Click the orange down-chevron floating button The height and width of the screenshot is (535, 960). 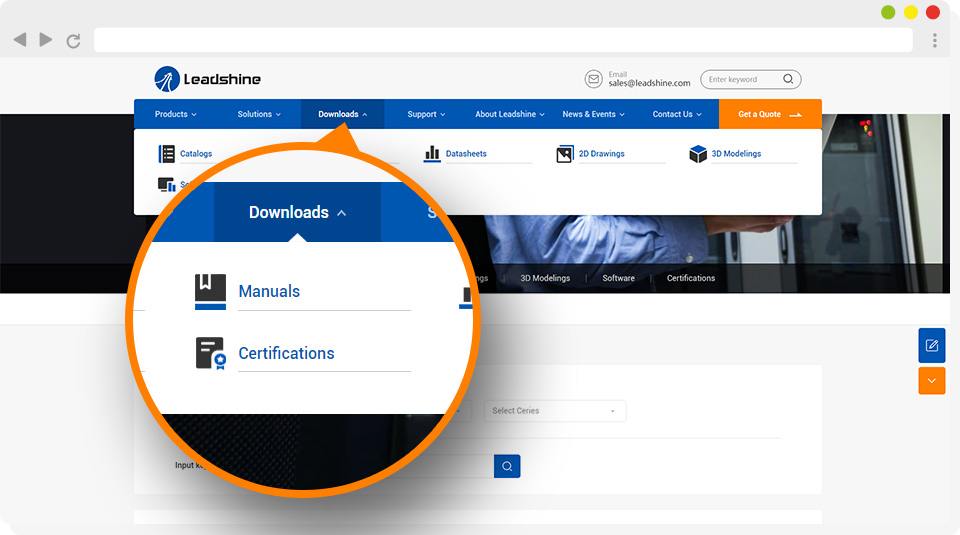(932, 381)
